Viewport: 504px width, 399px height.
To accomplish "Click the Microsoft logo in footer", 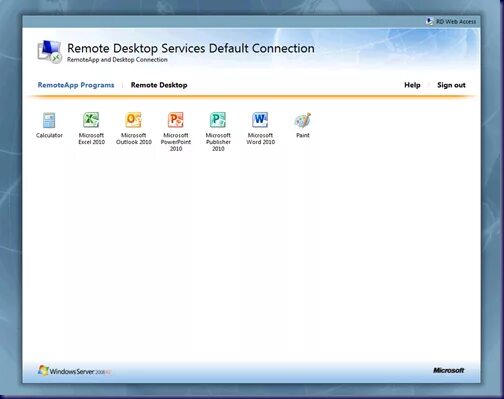I will pos(449,370).
